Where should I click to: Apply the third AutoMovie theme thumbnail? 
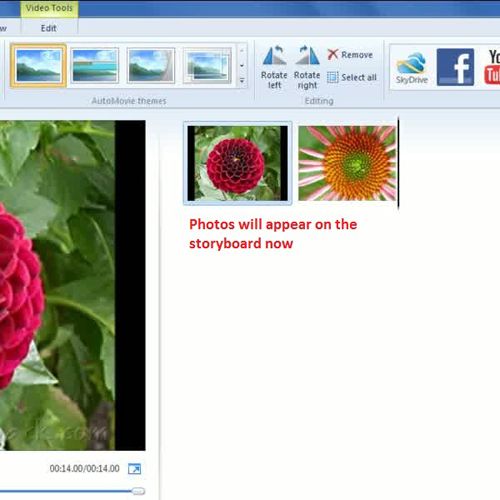pyautogui.click(x=151, y=65)
